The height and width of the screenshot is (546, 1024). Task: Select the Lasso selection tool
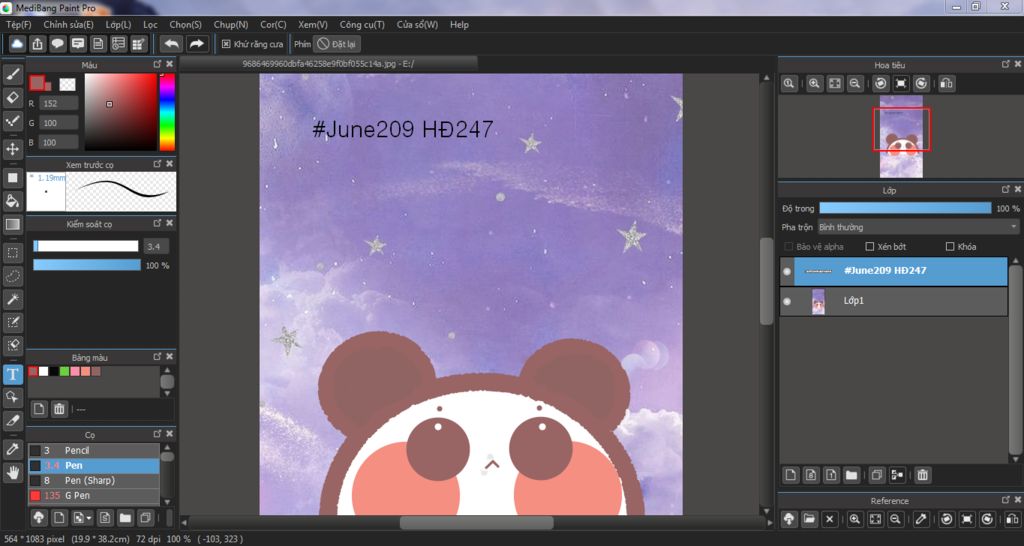tap(12, 276)
